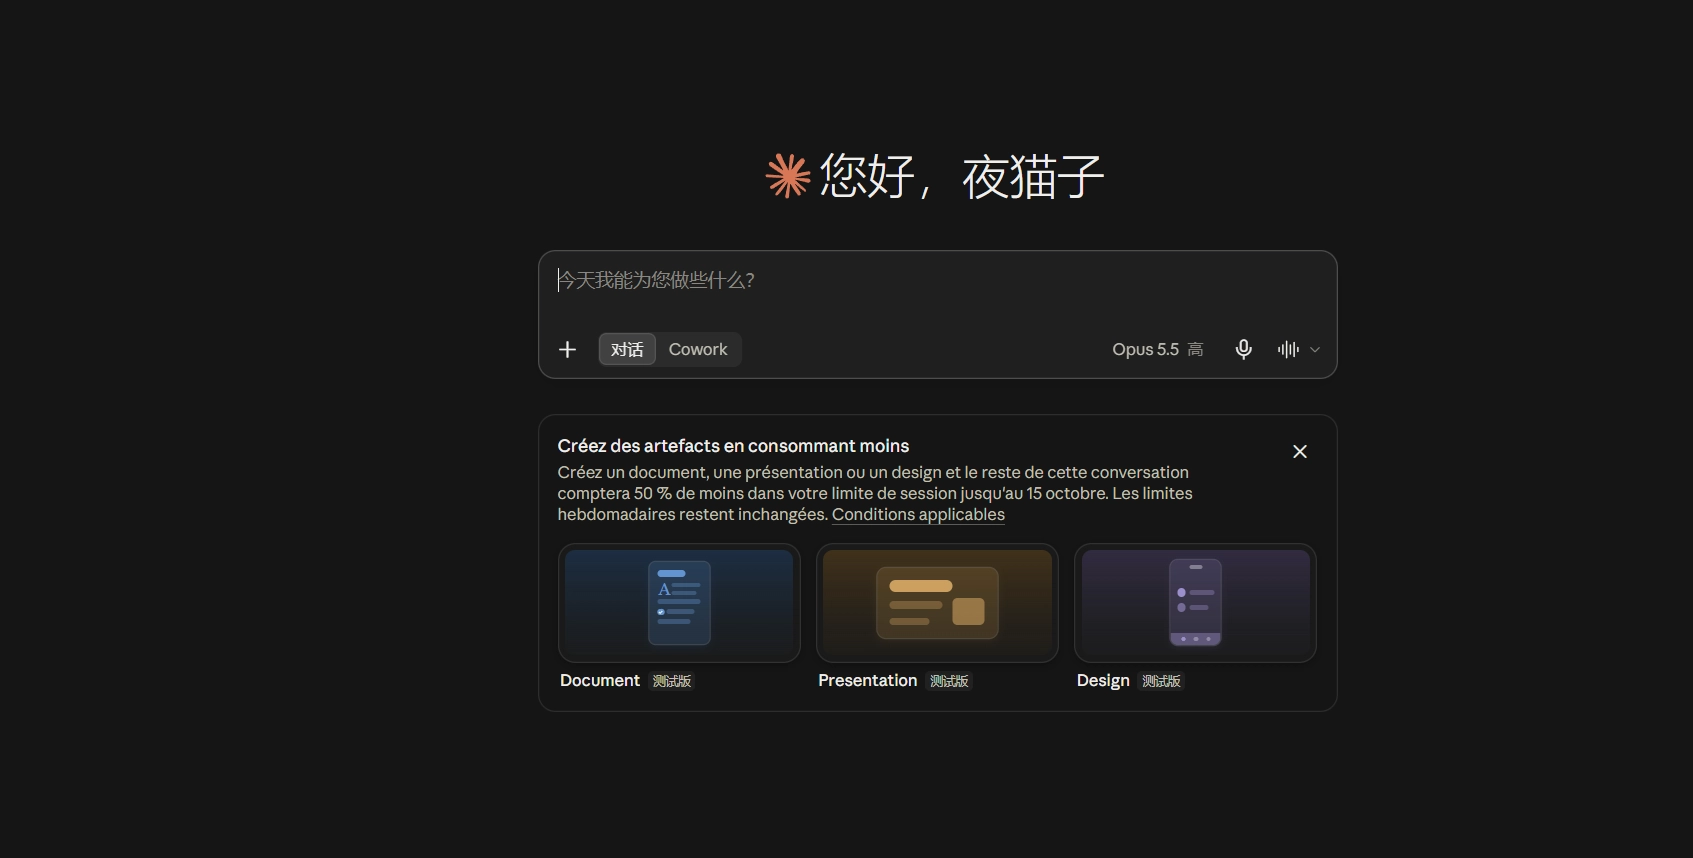Click the Design label text
The height and width of the screenshot is (858, 1693).
[x=1103, y=680]
